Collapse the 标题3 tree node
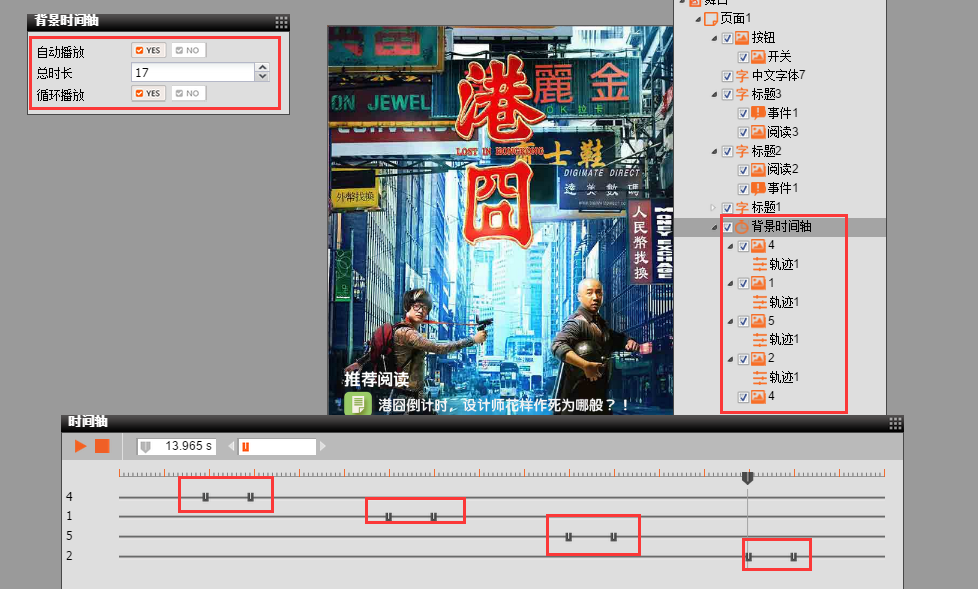 tap(714, 95)
